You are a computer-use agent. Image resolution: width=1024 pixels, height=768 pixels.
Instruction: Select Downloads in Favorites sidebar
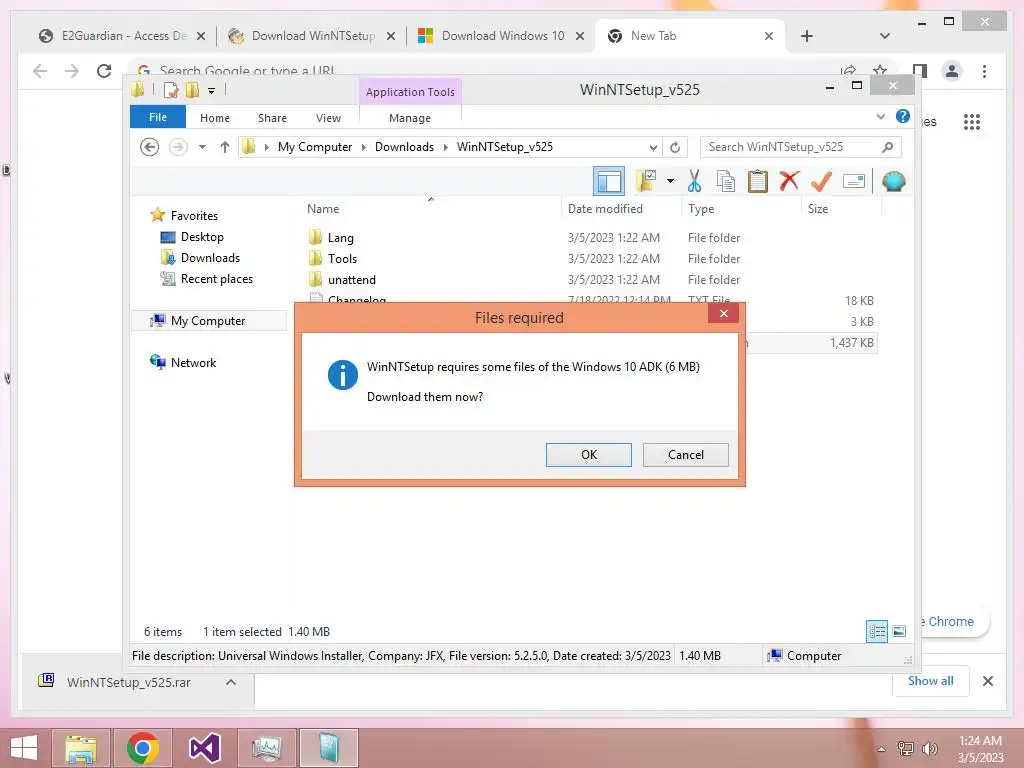coord(210,258)
